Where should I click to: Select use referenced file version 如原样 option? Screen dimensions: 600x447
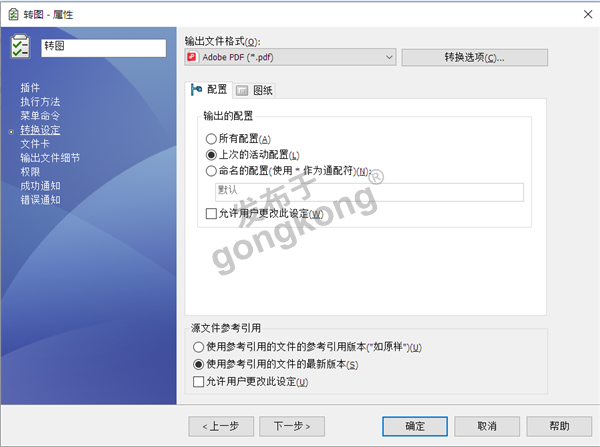pyautogui.click(x=197, y=347)
